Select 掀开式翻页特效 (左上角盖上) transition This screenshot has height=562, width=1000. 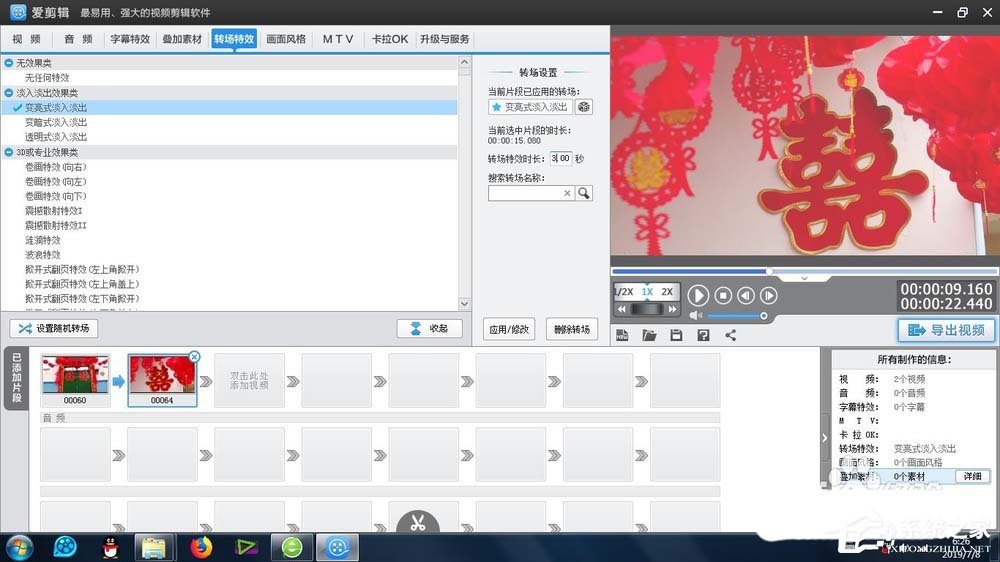click(82, 285)
